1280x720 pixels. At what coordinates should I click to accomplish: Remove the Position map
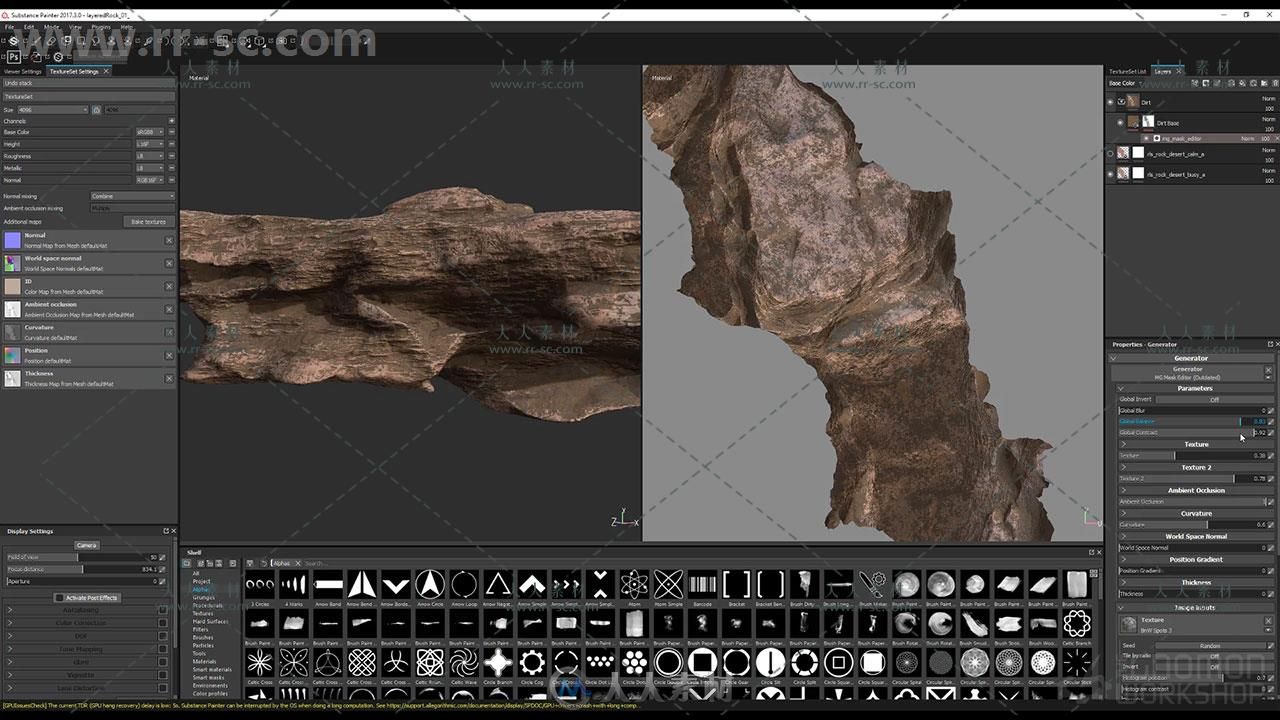[x=169, y=355]
